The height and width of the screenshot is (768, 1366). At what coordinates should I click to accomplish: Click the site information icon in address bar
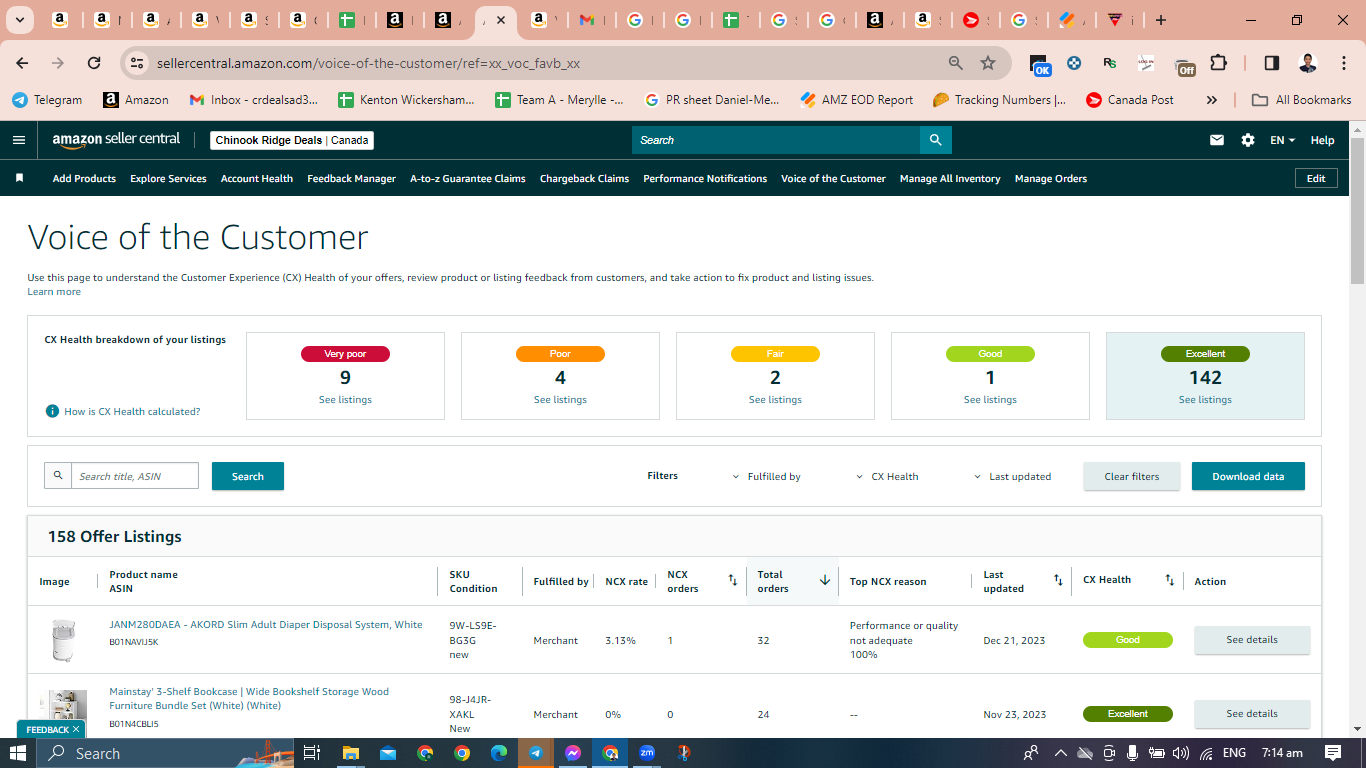tap(137, 63)
